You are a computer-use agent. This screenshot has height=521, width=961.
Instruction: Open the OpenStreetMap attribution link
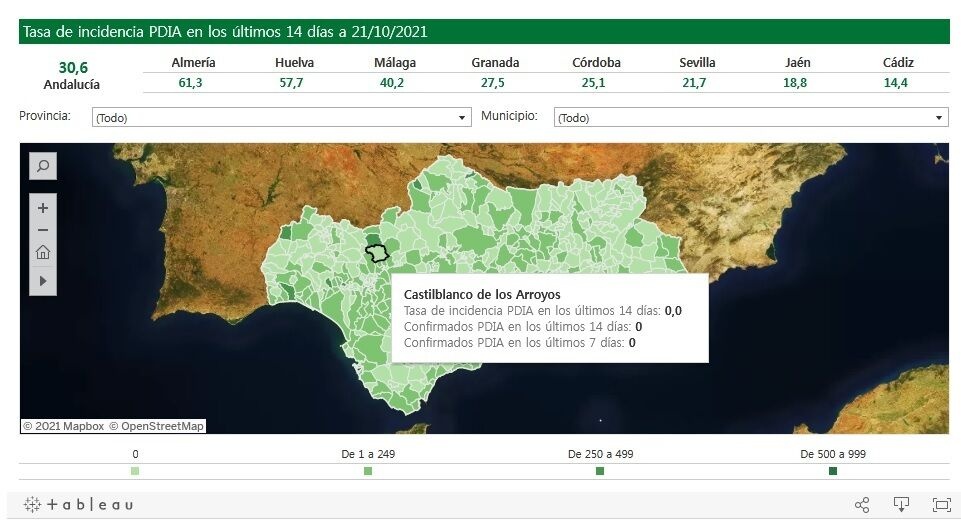[x=157, y=426]
